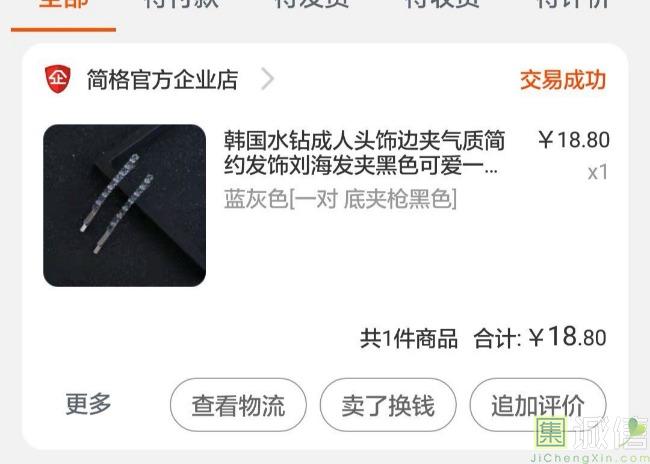
Task: Click the red enterprise shield badge icon
Action: [58, 79]
